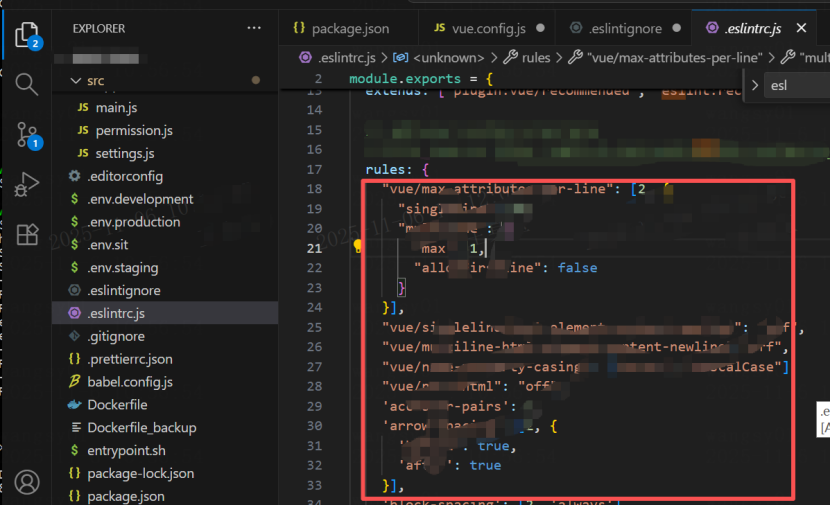Image resolution: width=830 pixels, height=506 pixels.
Task: Open .gitignore file
Action: tap(115, 336)
